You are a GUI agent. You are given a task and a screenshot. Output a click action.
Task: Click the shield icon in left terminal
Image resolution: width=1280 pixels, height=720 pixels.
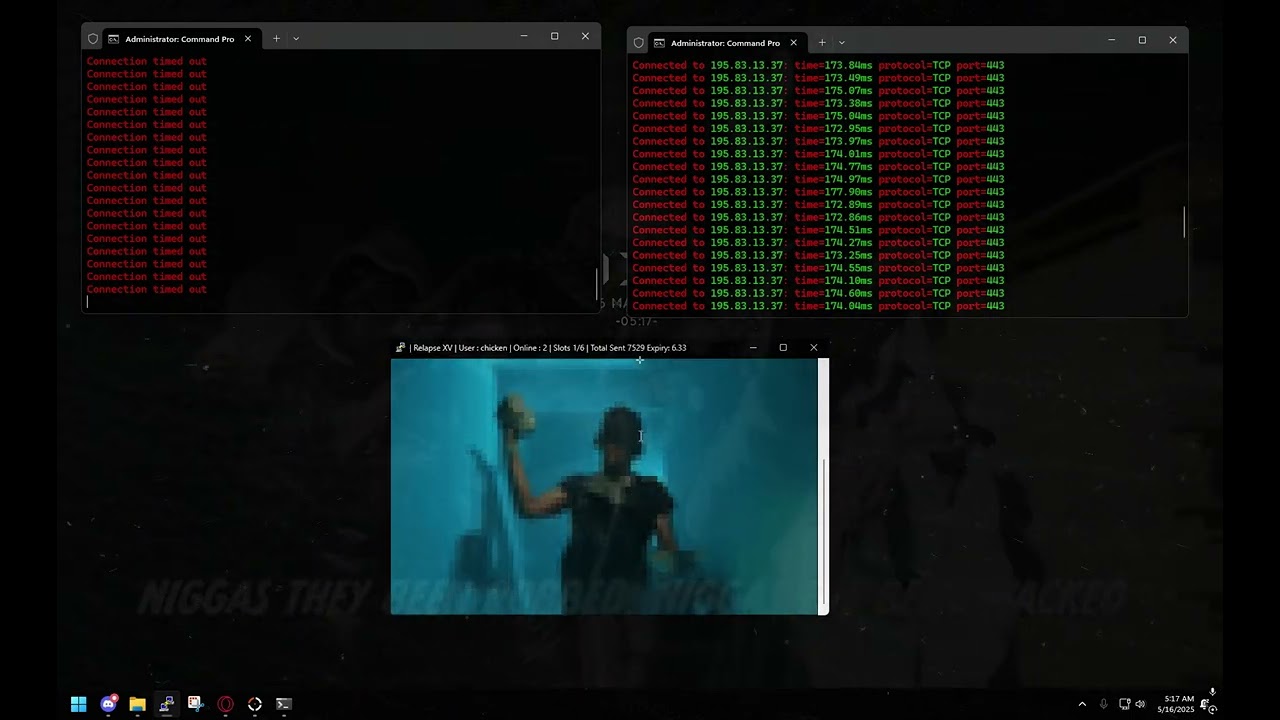point(93,39)
